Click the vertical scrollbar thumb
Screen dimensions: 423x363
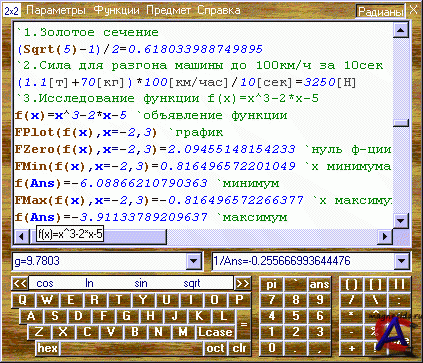point(400,123)
